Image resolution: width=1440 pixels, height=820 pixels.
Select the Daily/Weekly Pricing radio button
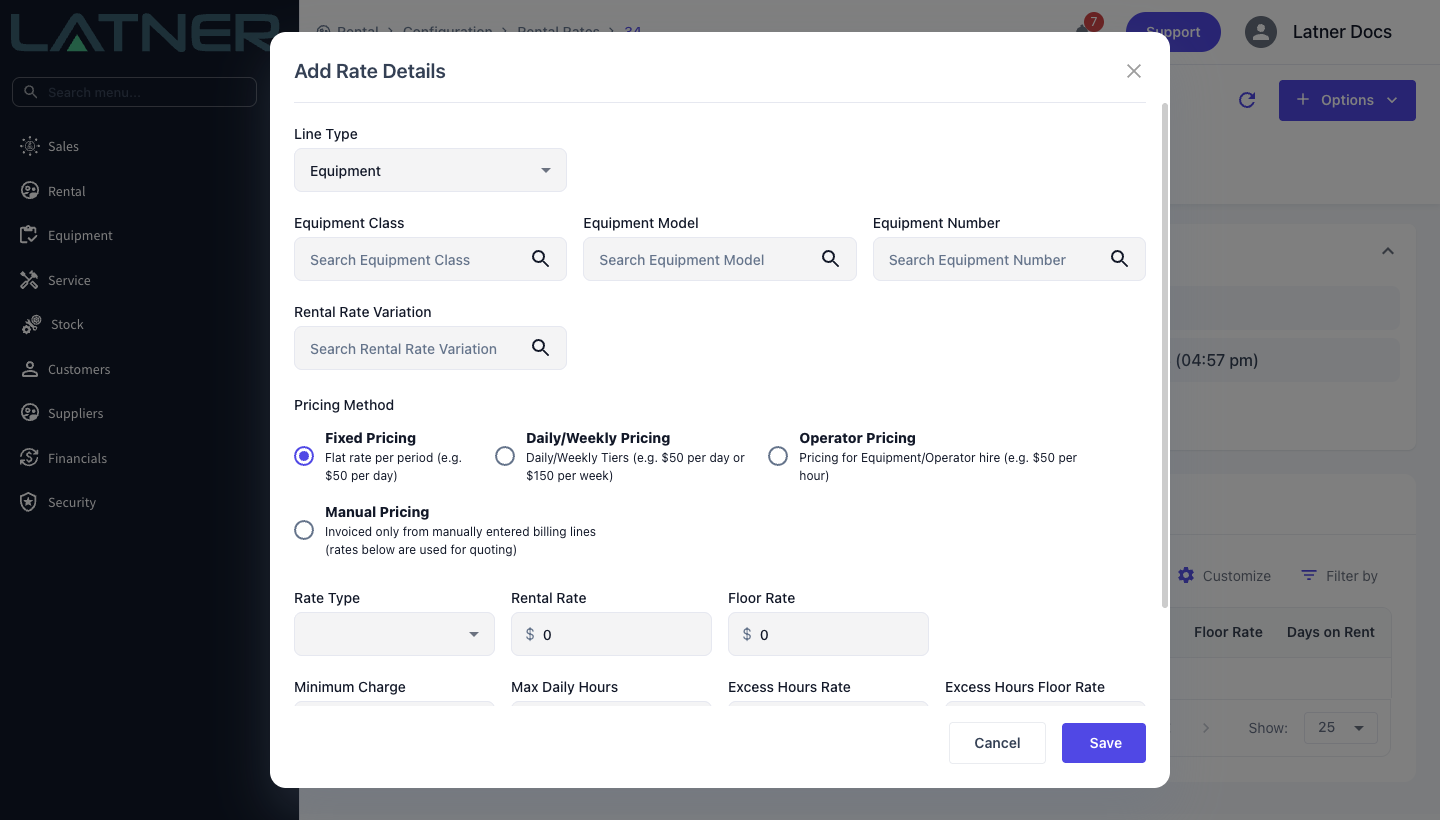click(505, 456)
